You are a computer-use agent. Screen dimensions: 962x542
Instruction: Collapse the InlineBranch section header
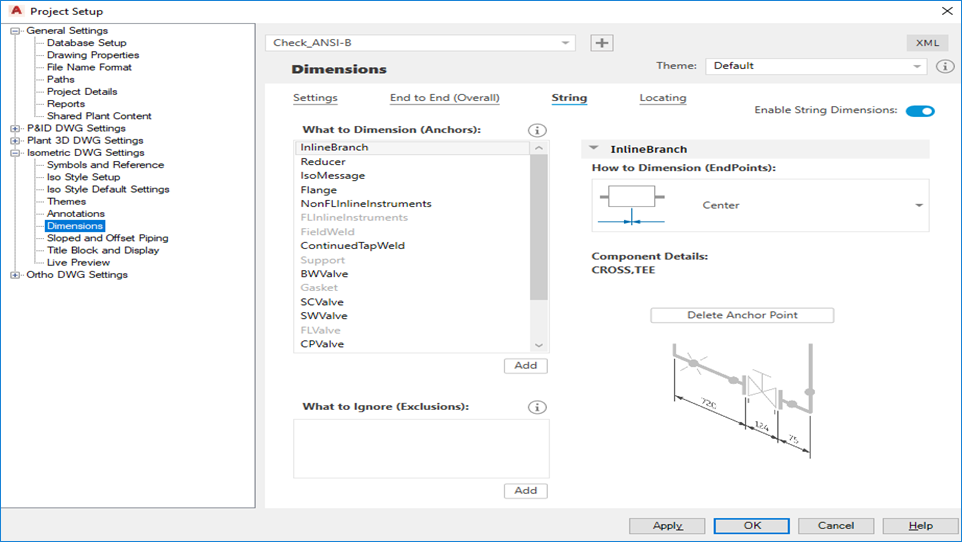[x=594, y=149]
